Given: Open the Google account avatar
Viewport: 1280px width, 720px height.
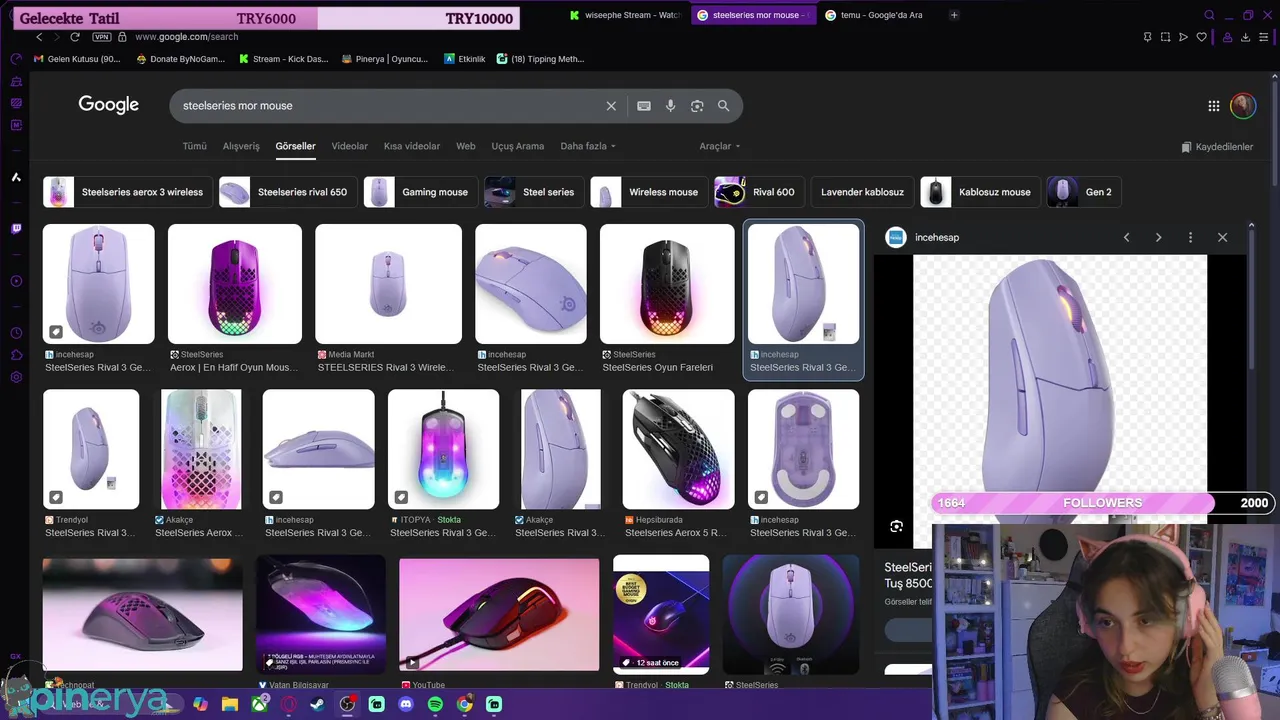Looking at the screenshot, I should coord(1243,106).
